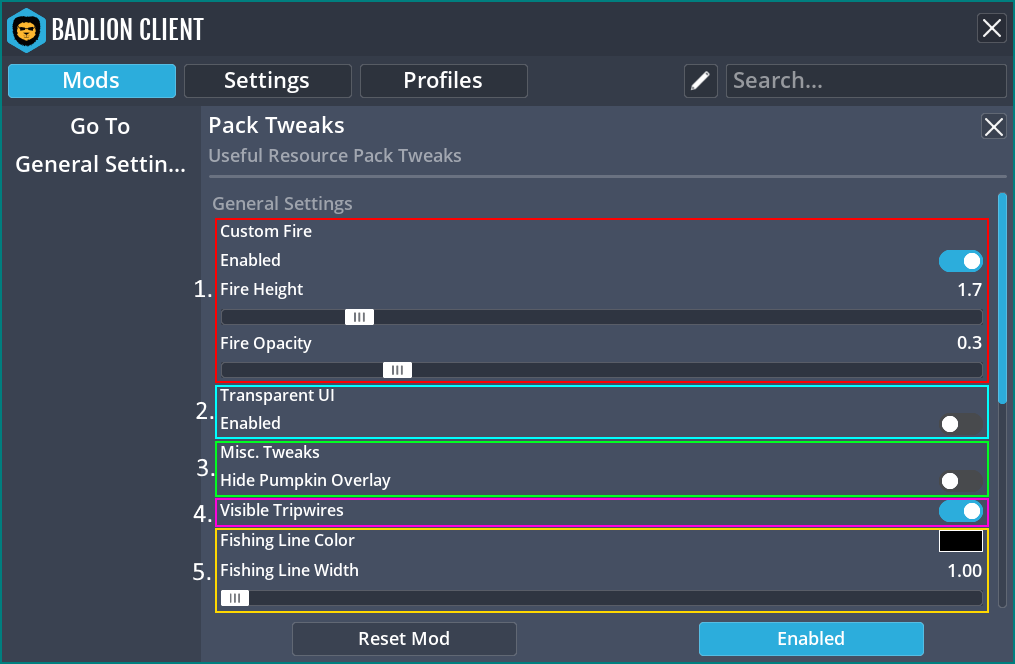
Task: Click the blue Enabled mod button
Action: (x=810, y=639)
